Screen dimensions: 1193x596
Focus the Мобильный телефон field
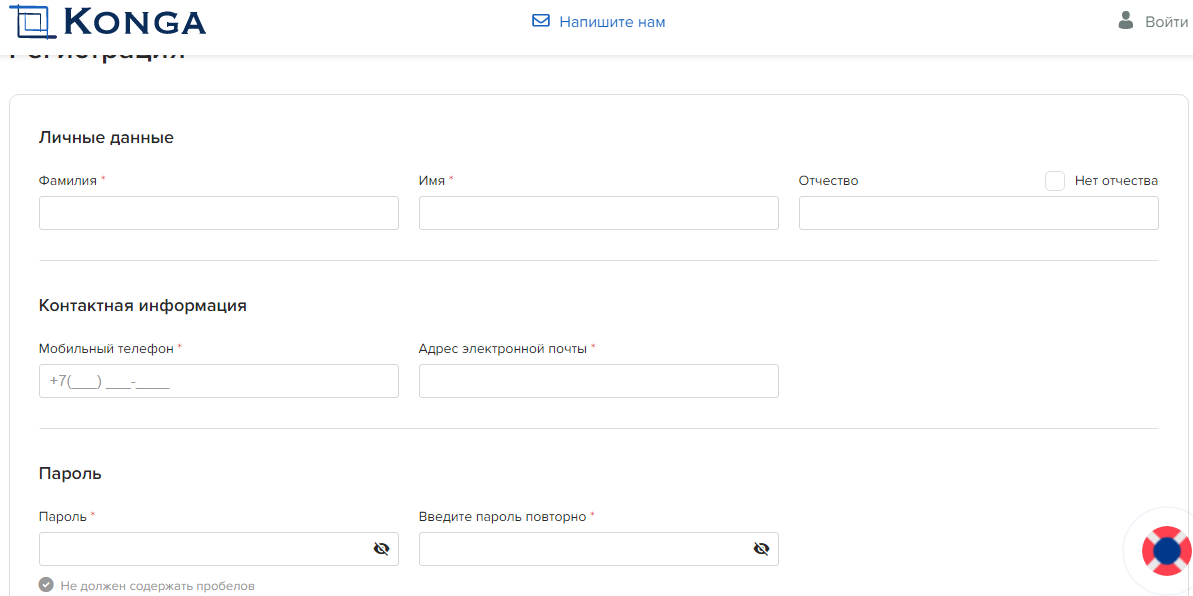point(218,381)
